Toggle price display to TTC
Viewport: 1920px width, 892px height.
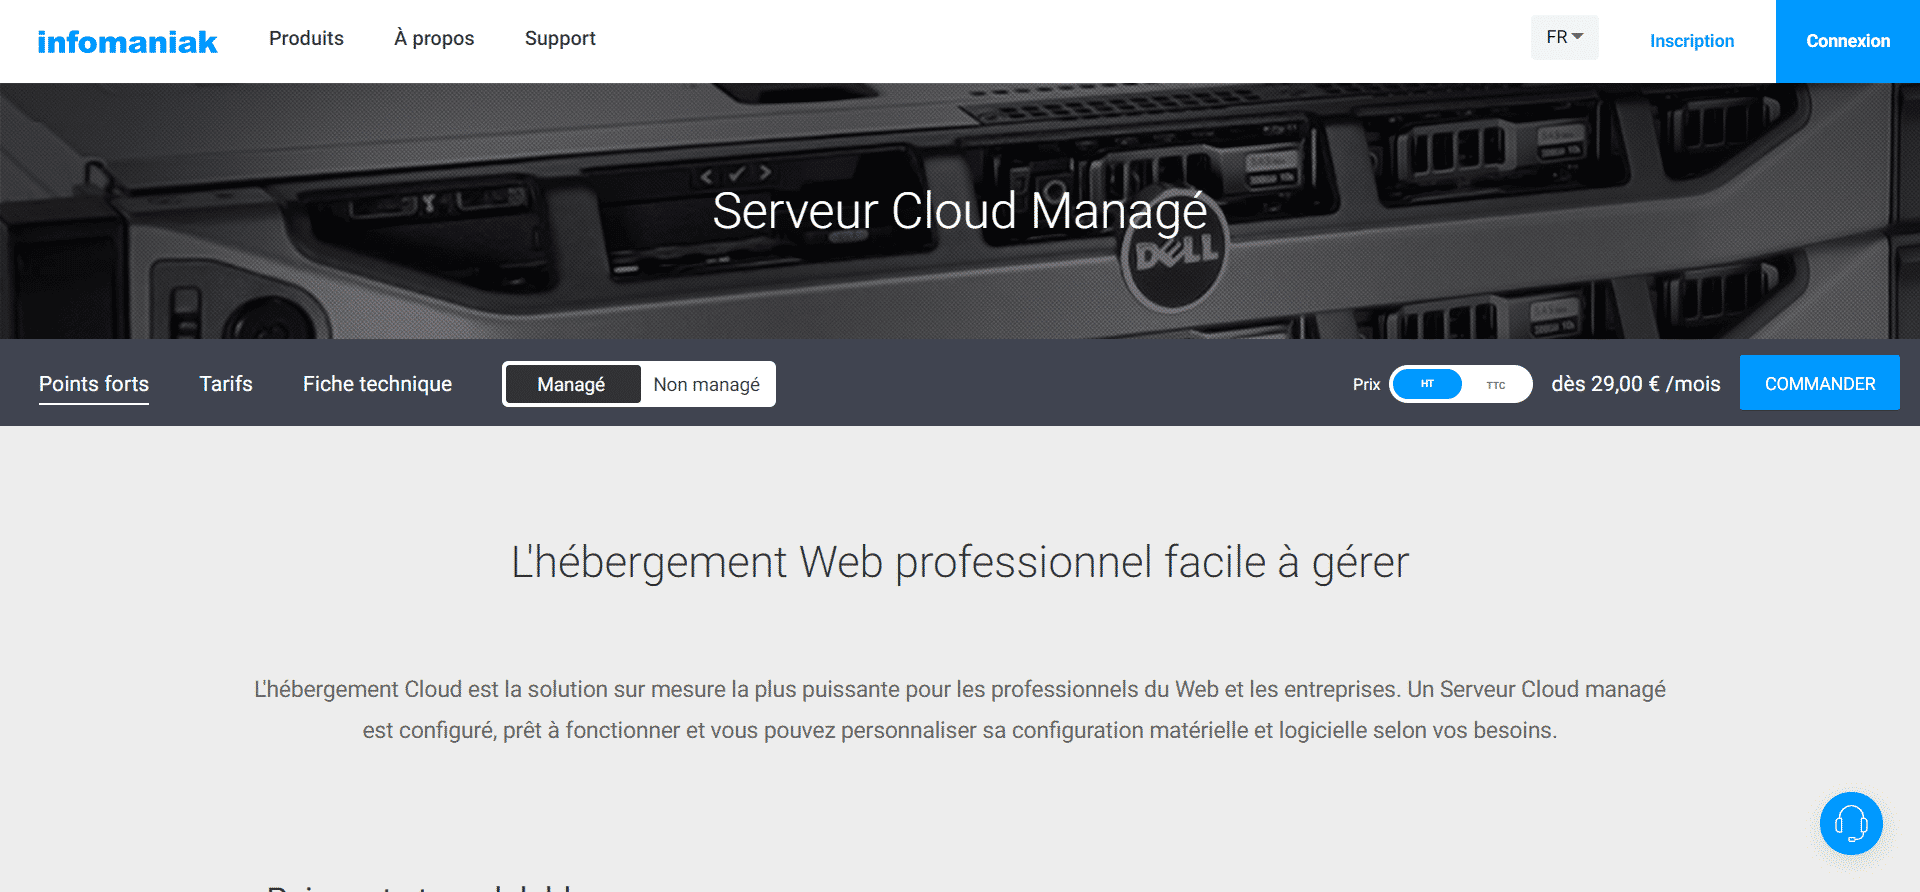[1495, 385]
